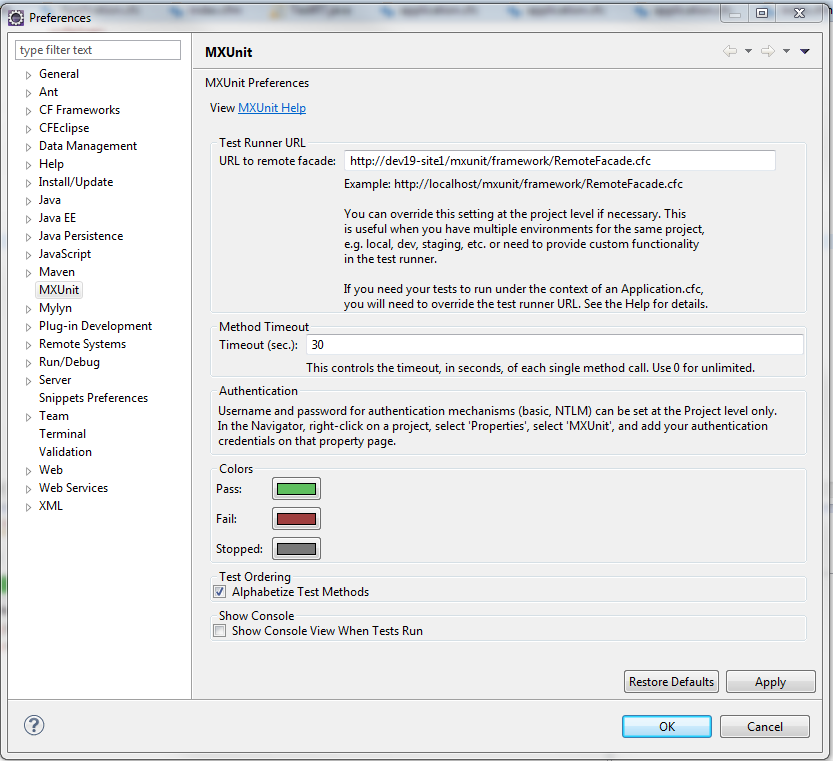
Task: Select the Web tree item label
Action: (x=50, y=470)
